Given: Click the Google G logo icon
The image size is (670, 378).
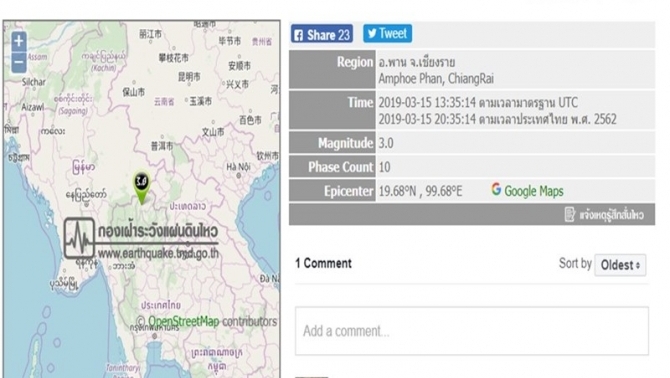Looking at the screenshot, I should click(x=496, y=189).
